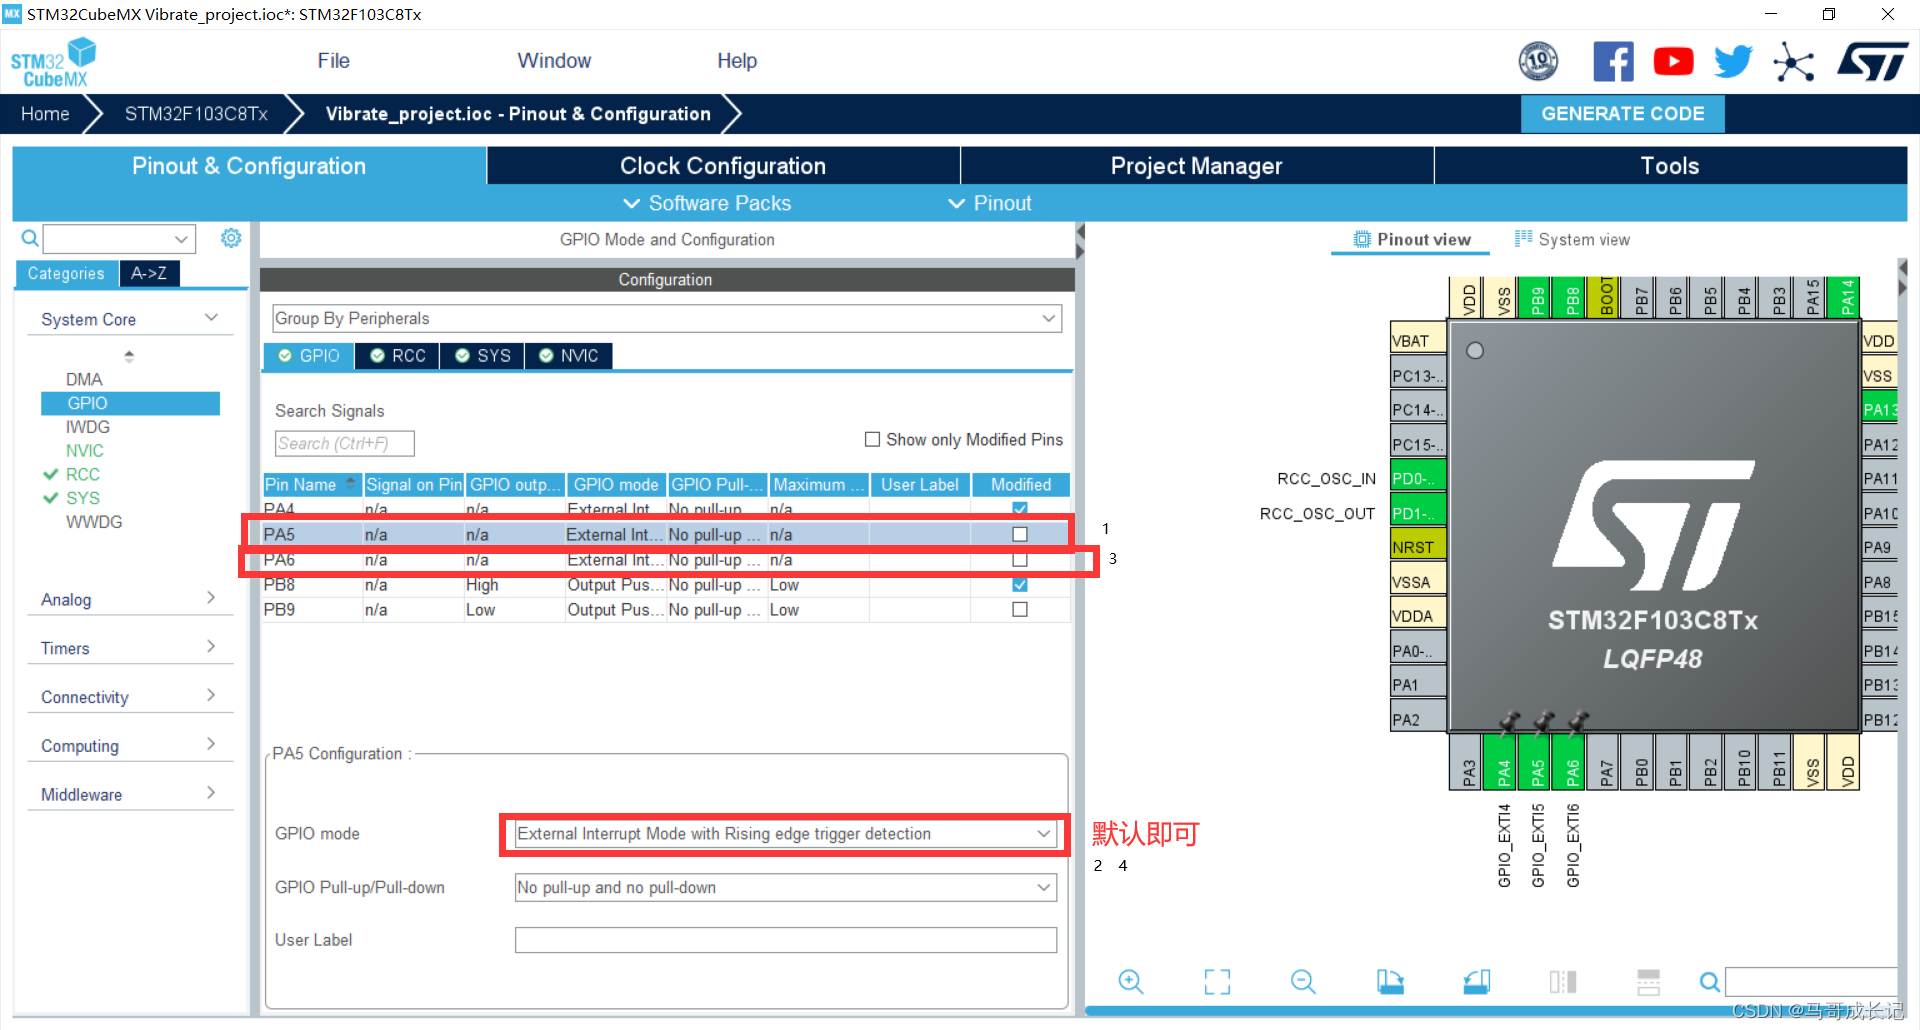Screen dimensions: 1920x1030
Task: Click the GENERATE CODE button
Action: (x=1622, y=114)
